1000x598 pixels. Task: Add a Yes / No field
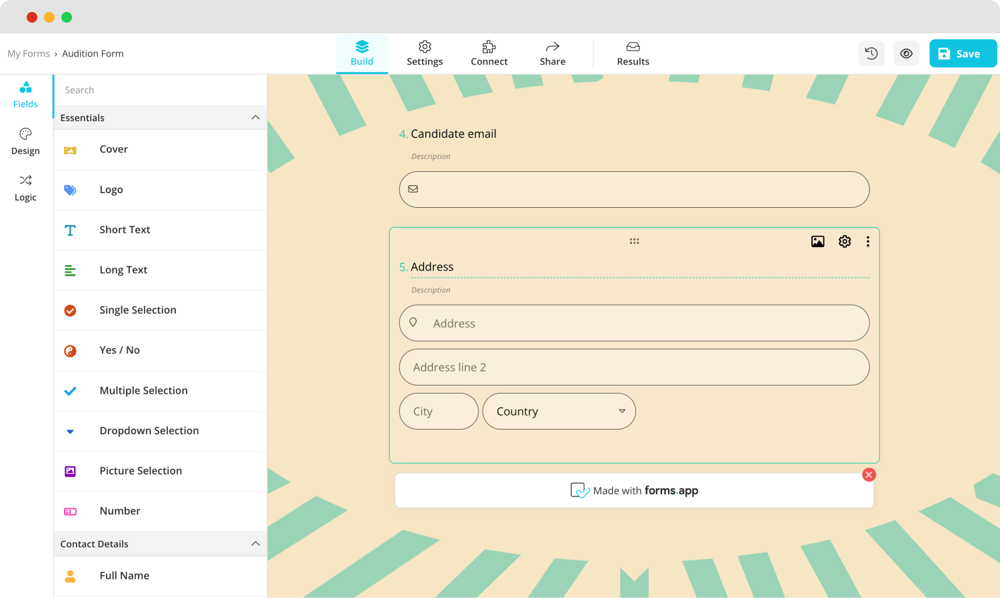click(119, 351)
